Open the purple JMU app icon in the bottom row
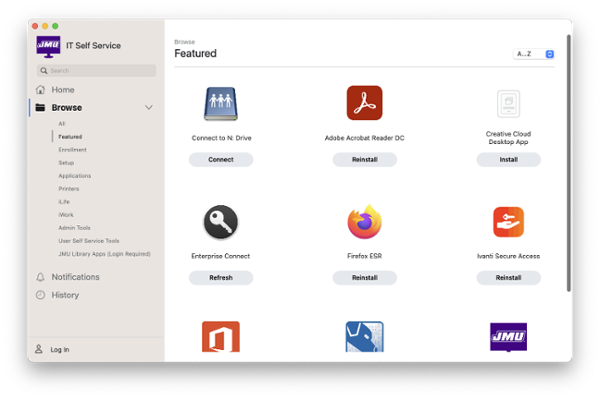 [x=508, y=337]
